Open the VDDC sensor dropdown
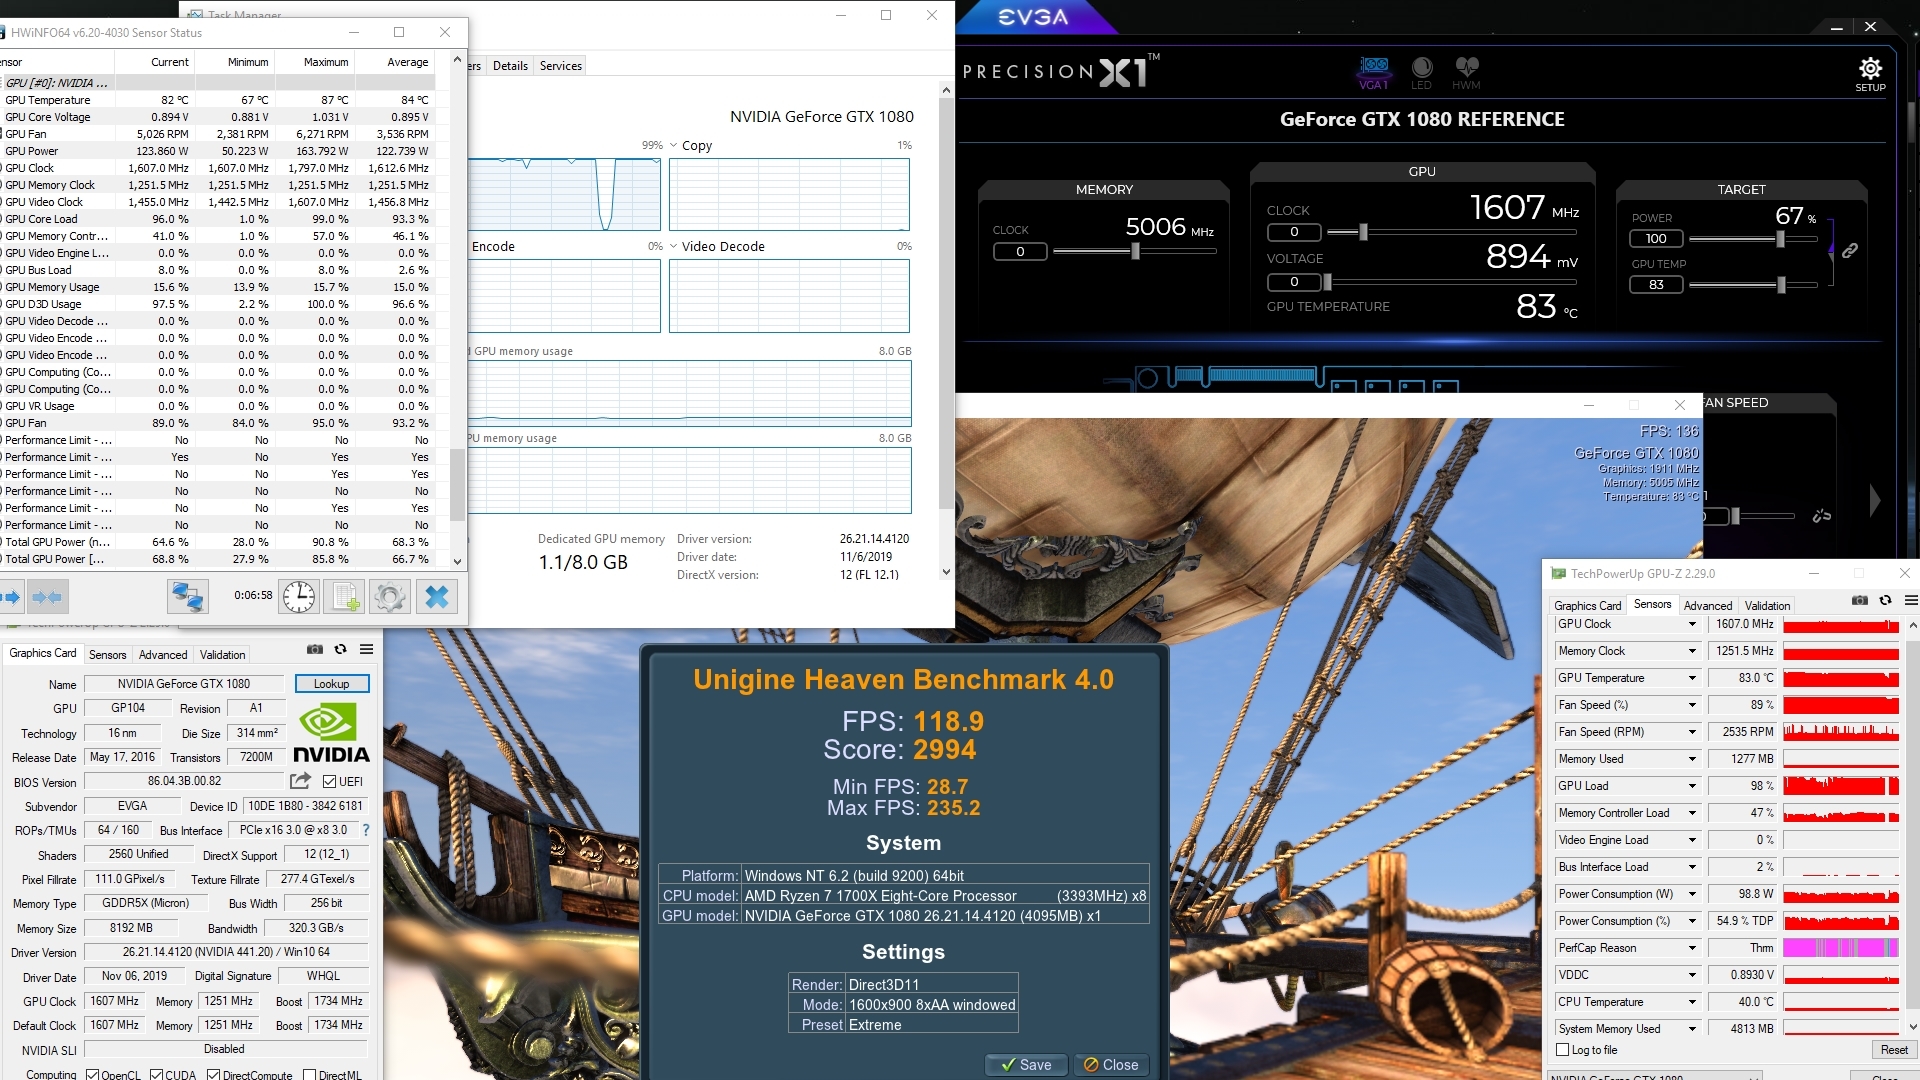Viewport: 1920px width, 1080px height. (x=1692, y=975)
